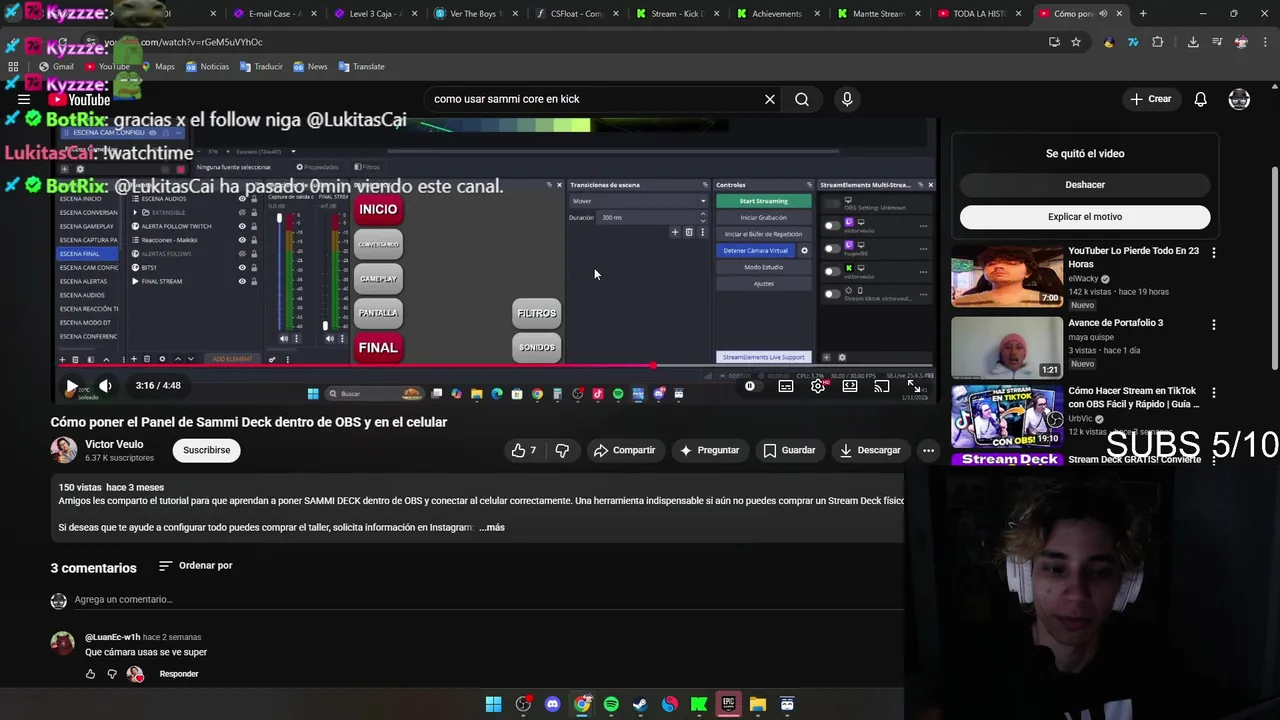The image size is (1280, 720).
Task: Open the Maps bookmark
Action: (x=158, y=67)
